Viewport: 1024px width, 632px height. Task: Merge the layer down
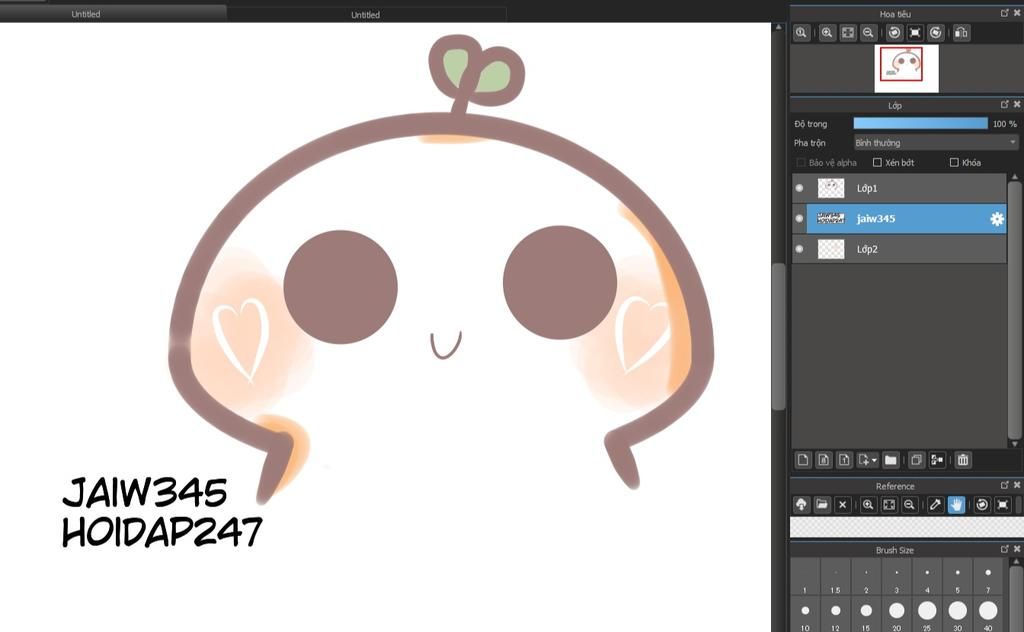(937, 460)
